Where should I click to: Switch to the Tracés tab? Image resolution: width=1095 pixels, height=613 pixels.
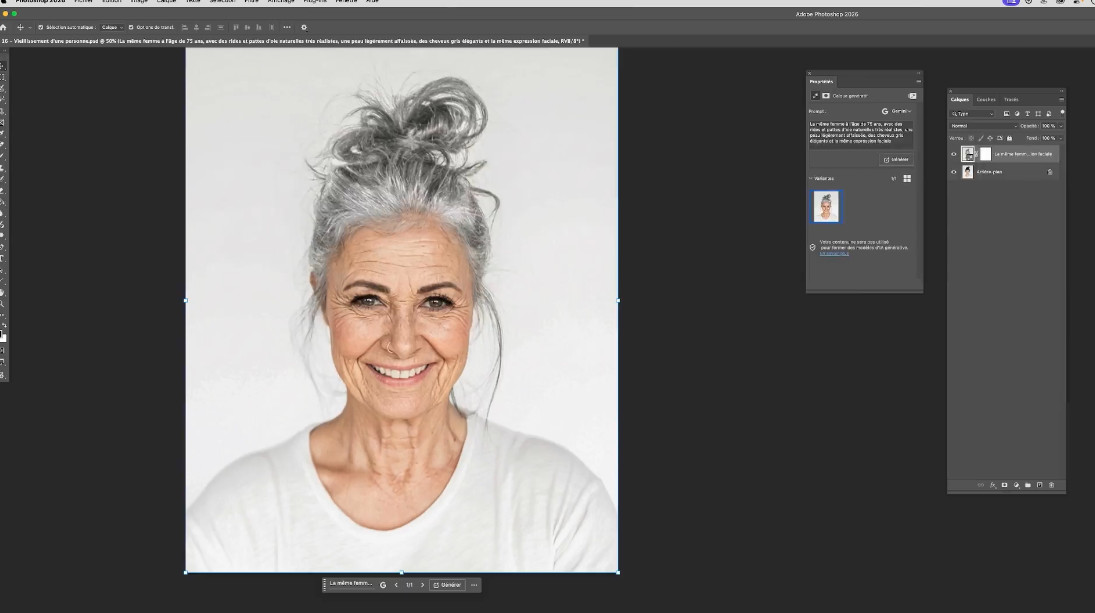[x=1011, y=99]
